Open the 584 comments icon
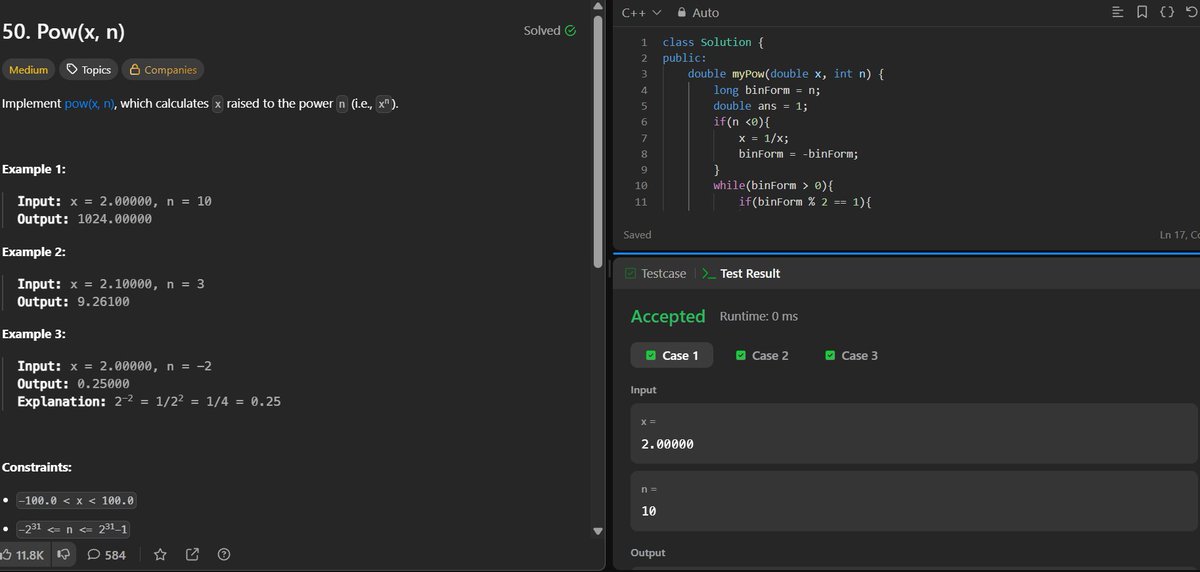 [94, 554]
